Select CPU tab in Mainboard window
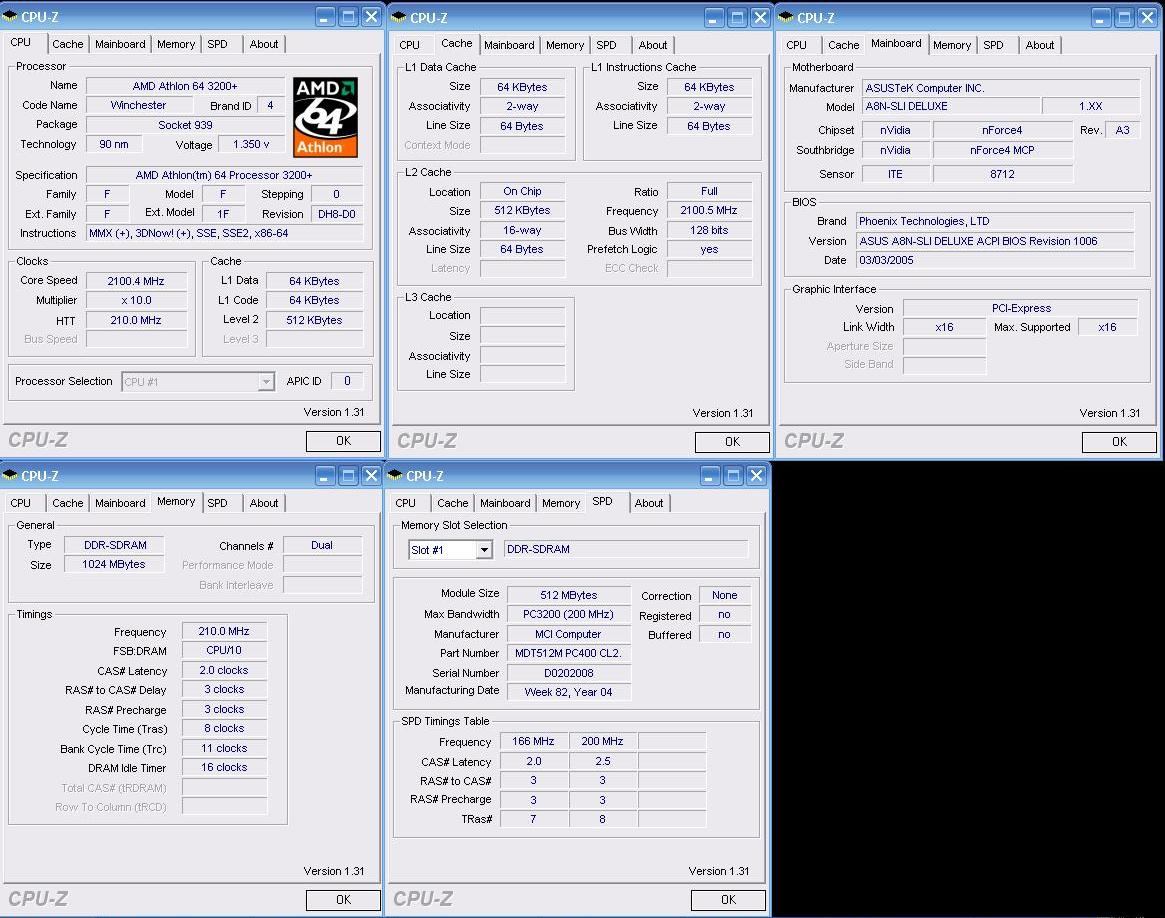Screen dimensions: 1165x918 796,45
